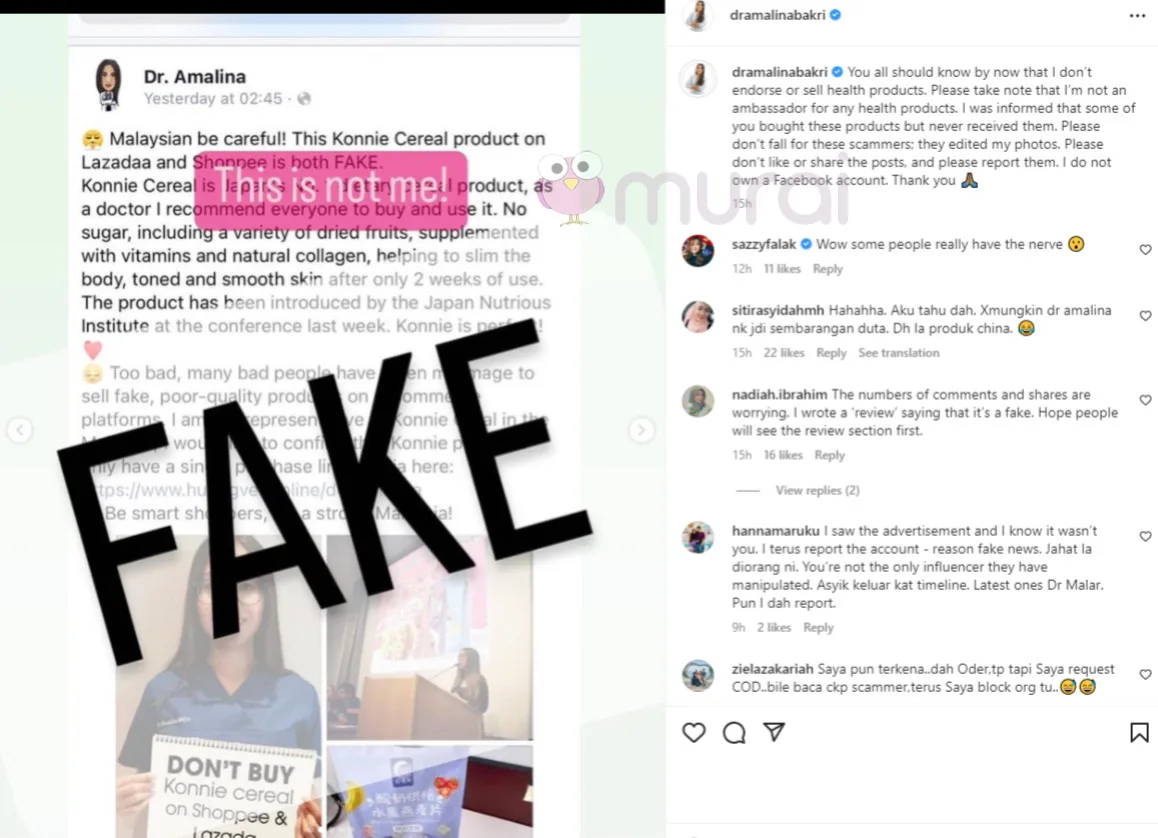Open comment box via speech bubble icon
Viewport: 1158px width, 838px height.
pos(734,732)
